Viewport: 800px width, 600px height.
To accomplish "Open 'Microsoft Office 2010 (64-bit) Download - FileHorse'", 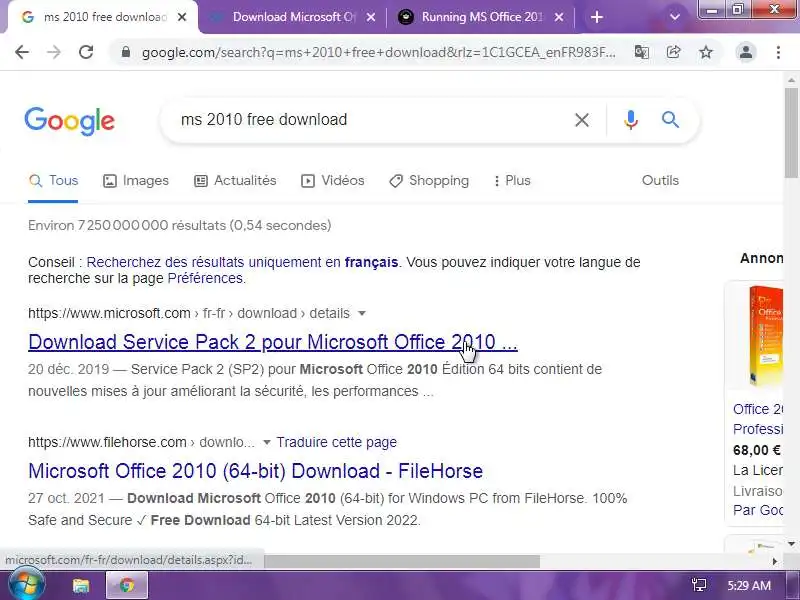I will click(x=256, y=471).
